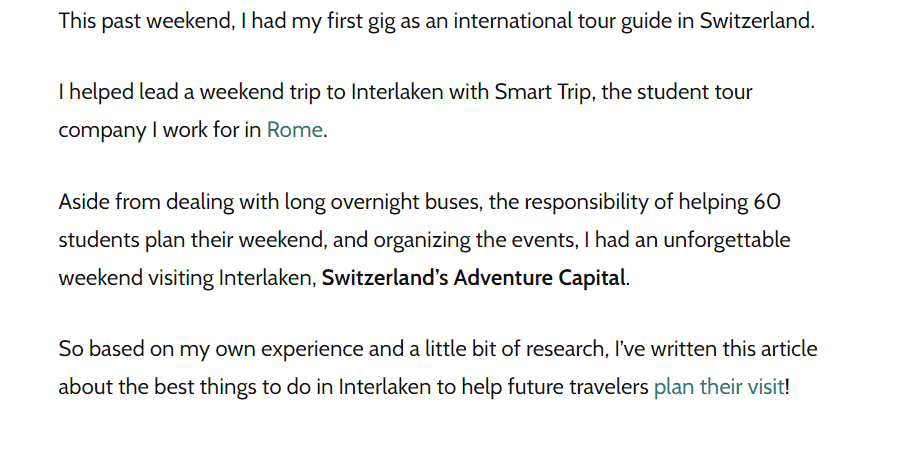This screenshot has width=918, height=452.
Task: Click the bold "Switzerland's Adventure Capital" text
Action: [473, 277]
